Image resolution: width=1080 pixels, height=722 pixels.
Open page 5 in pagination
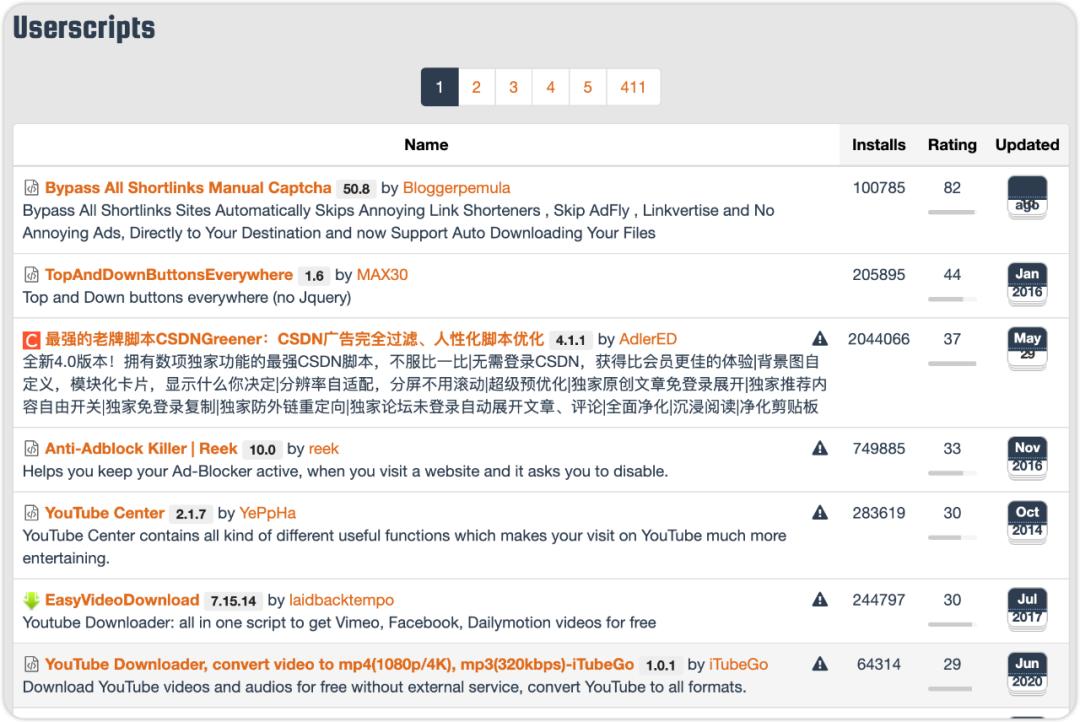(x=587, y=87)
